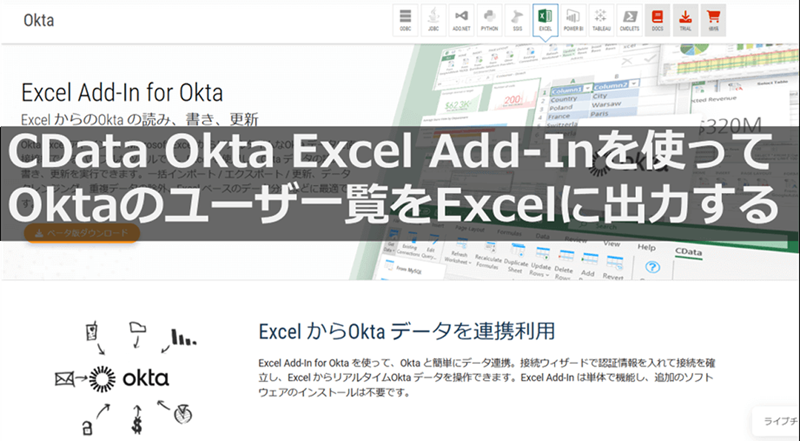Open the ODBC driver icon

(x=405, y=20)
